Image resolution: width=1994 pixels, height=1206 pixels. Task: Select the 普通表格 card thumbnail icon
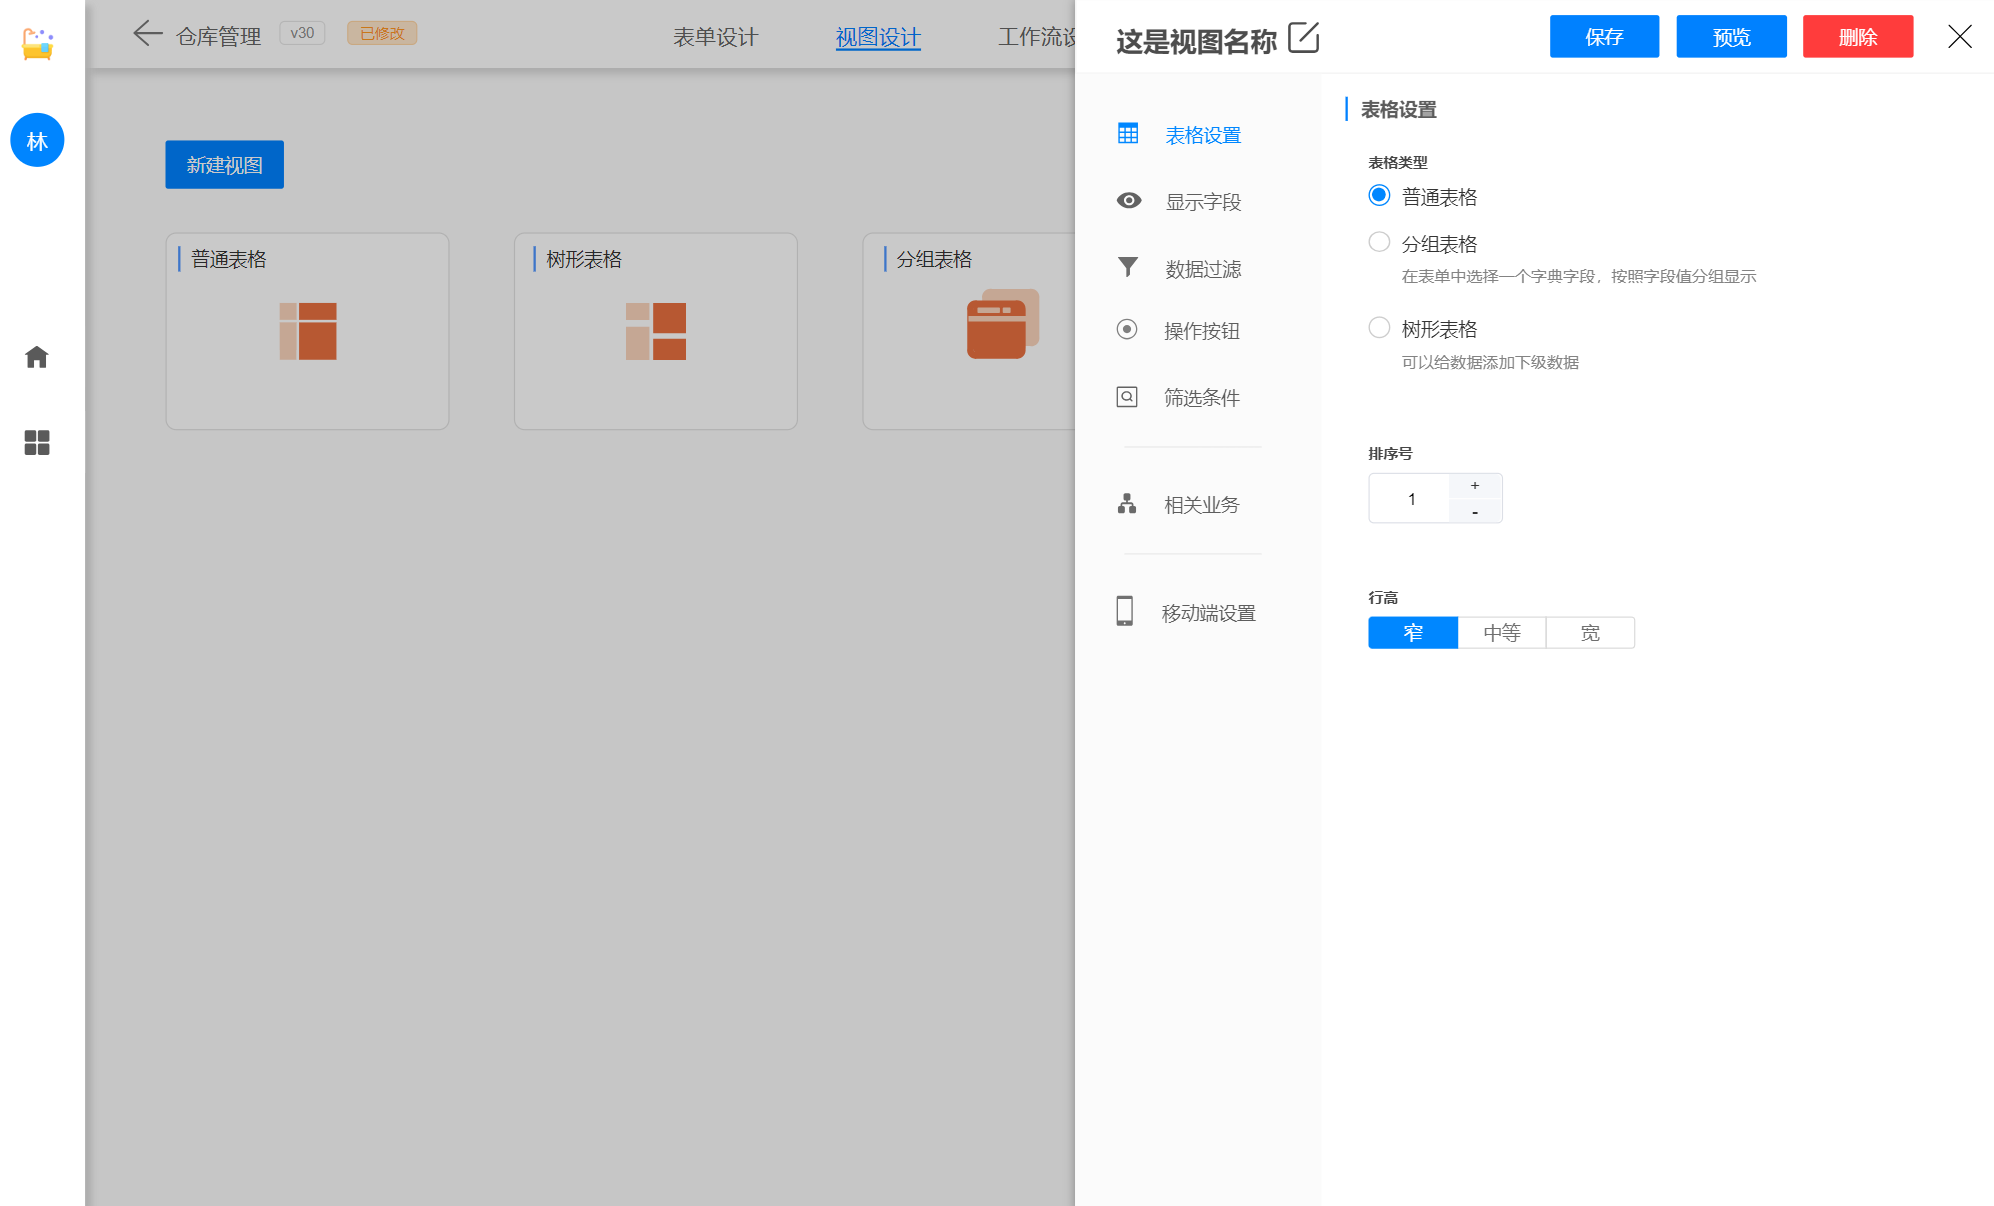pos(308,331)
